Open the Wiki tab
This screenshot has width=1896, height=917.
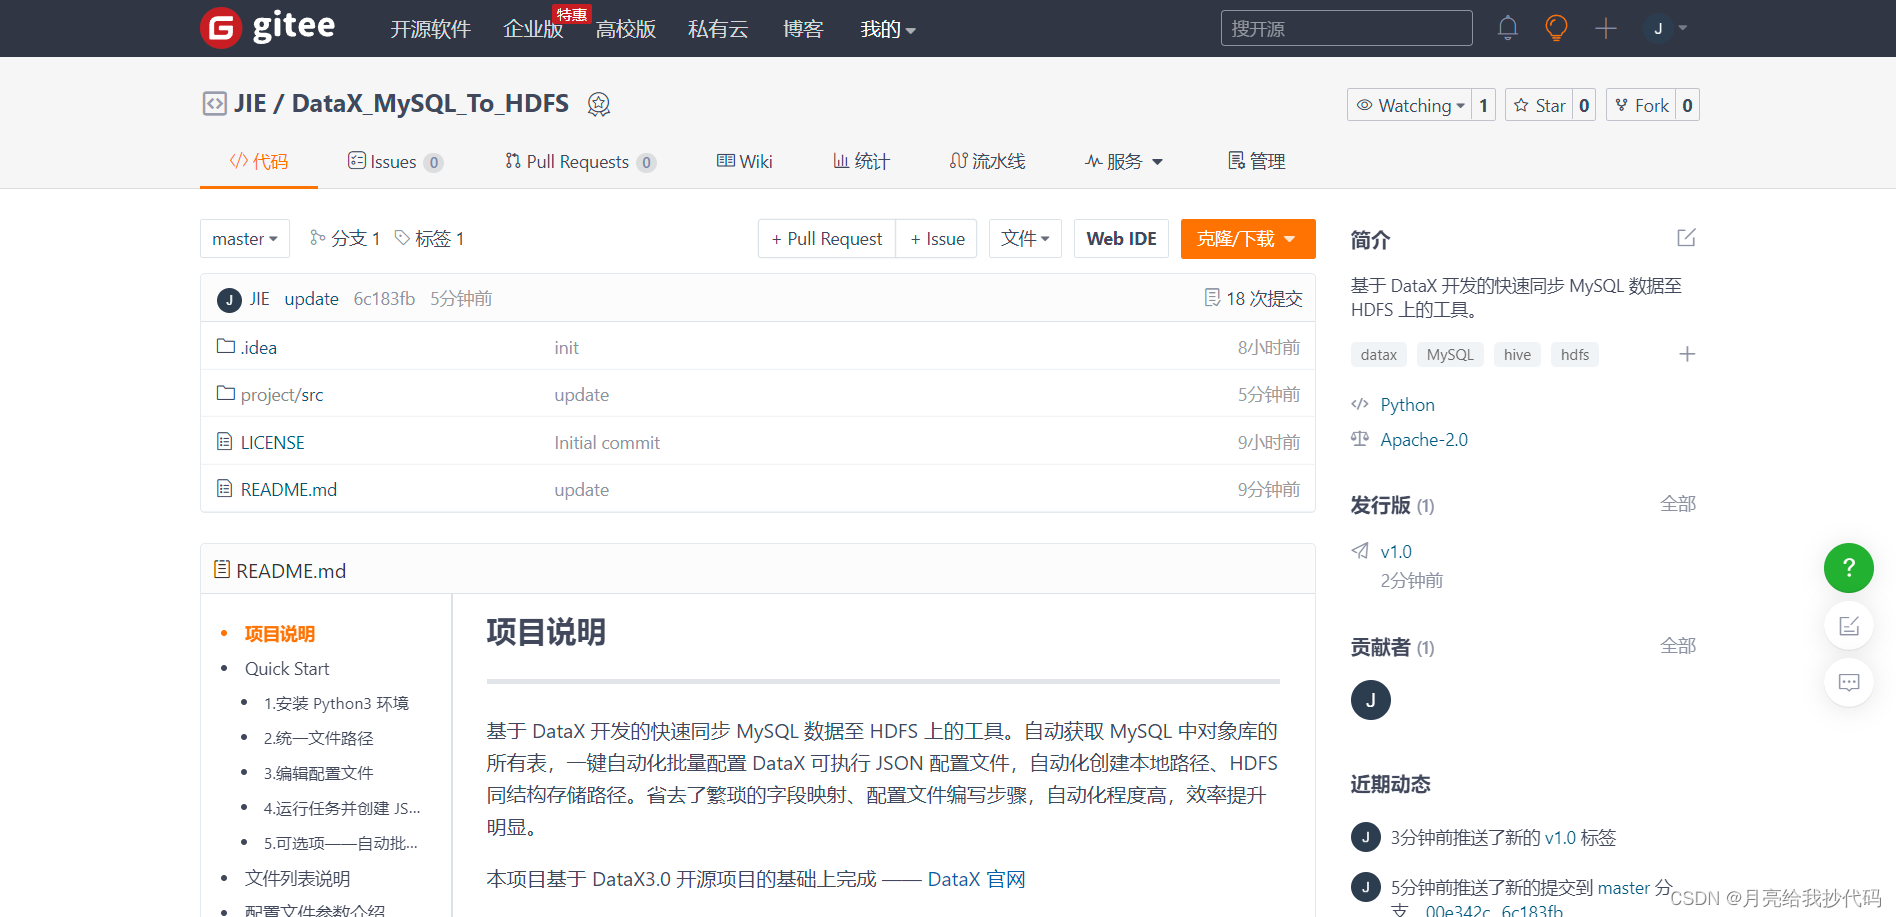click(x=745, y=161)
